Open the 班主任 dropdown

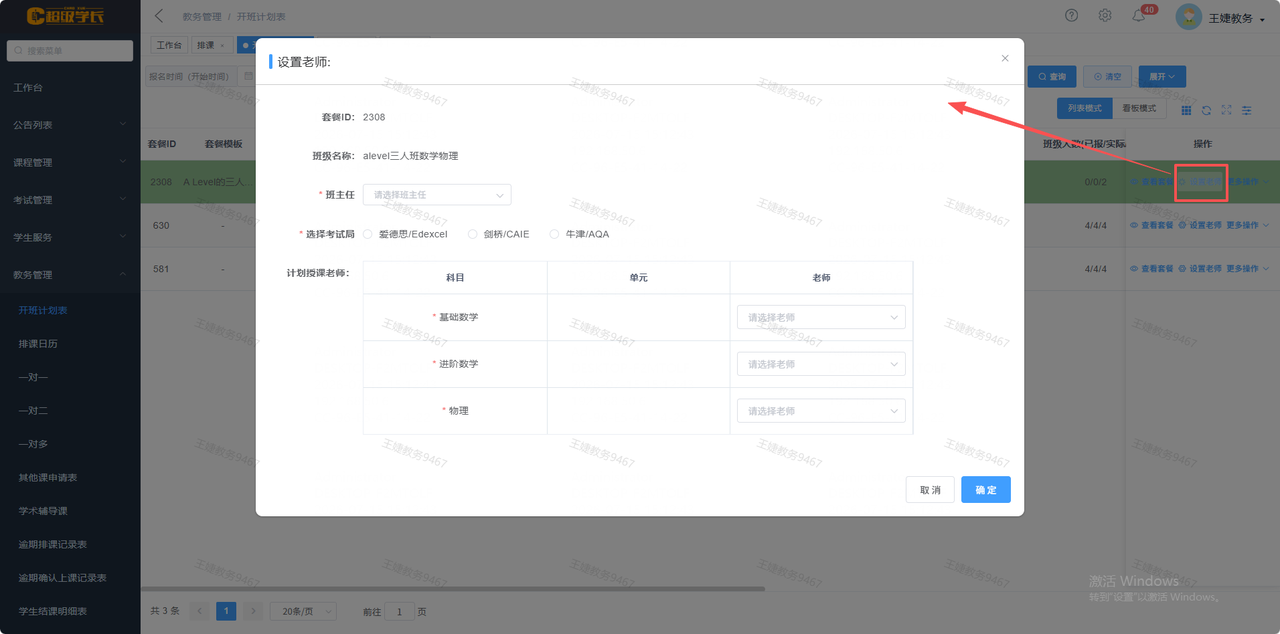(437, 195)
